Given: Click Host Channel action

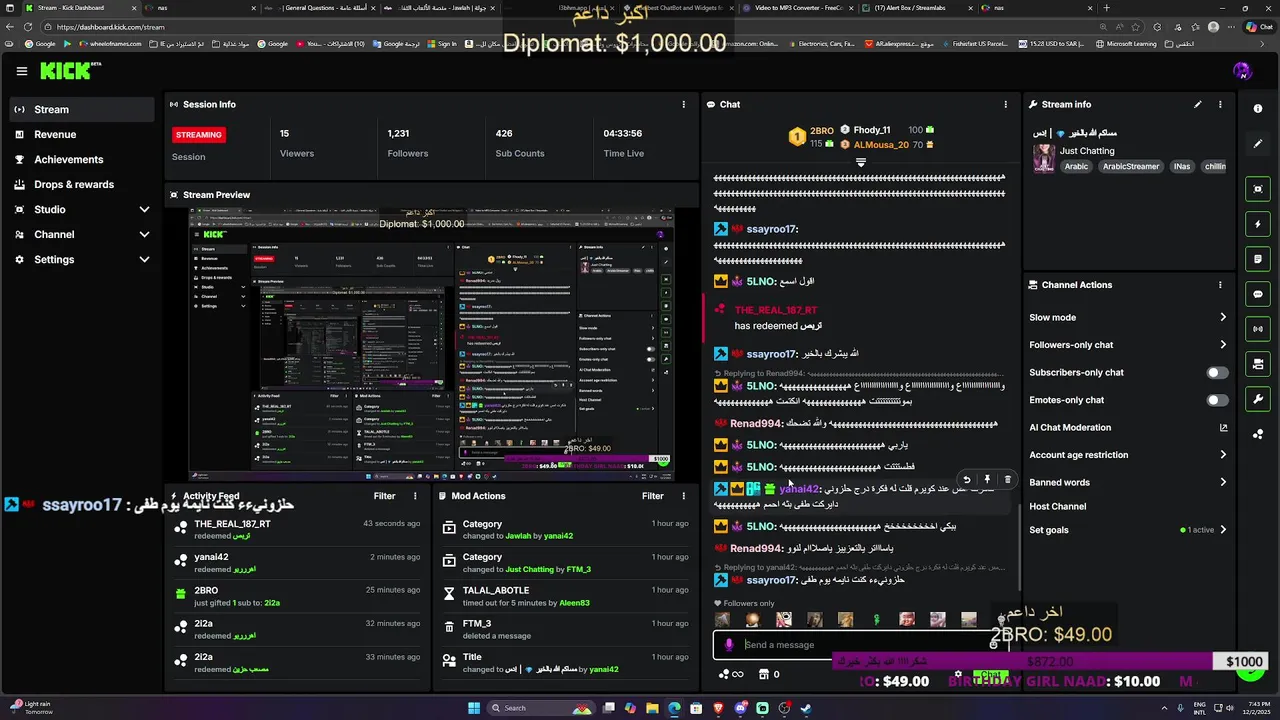Looking at the screenshot, I should click(1057, 506).
